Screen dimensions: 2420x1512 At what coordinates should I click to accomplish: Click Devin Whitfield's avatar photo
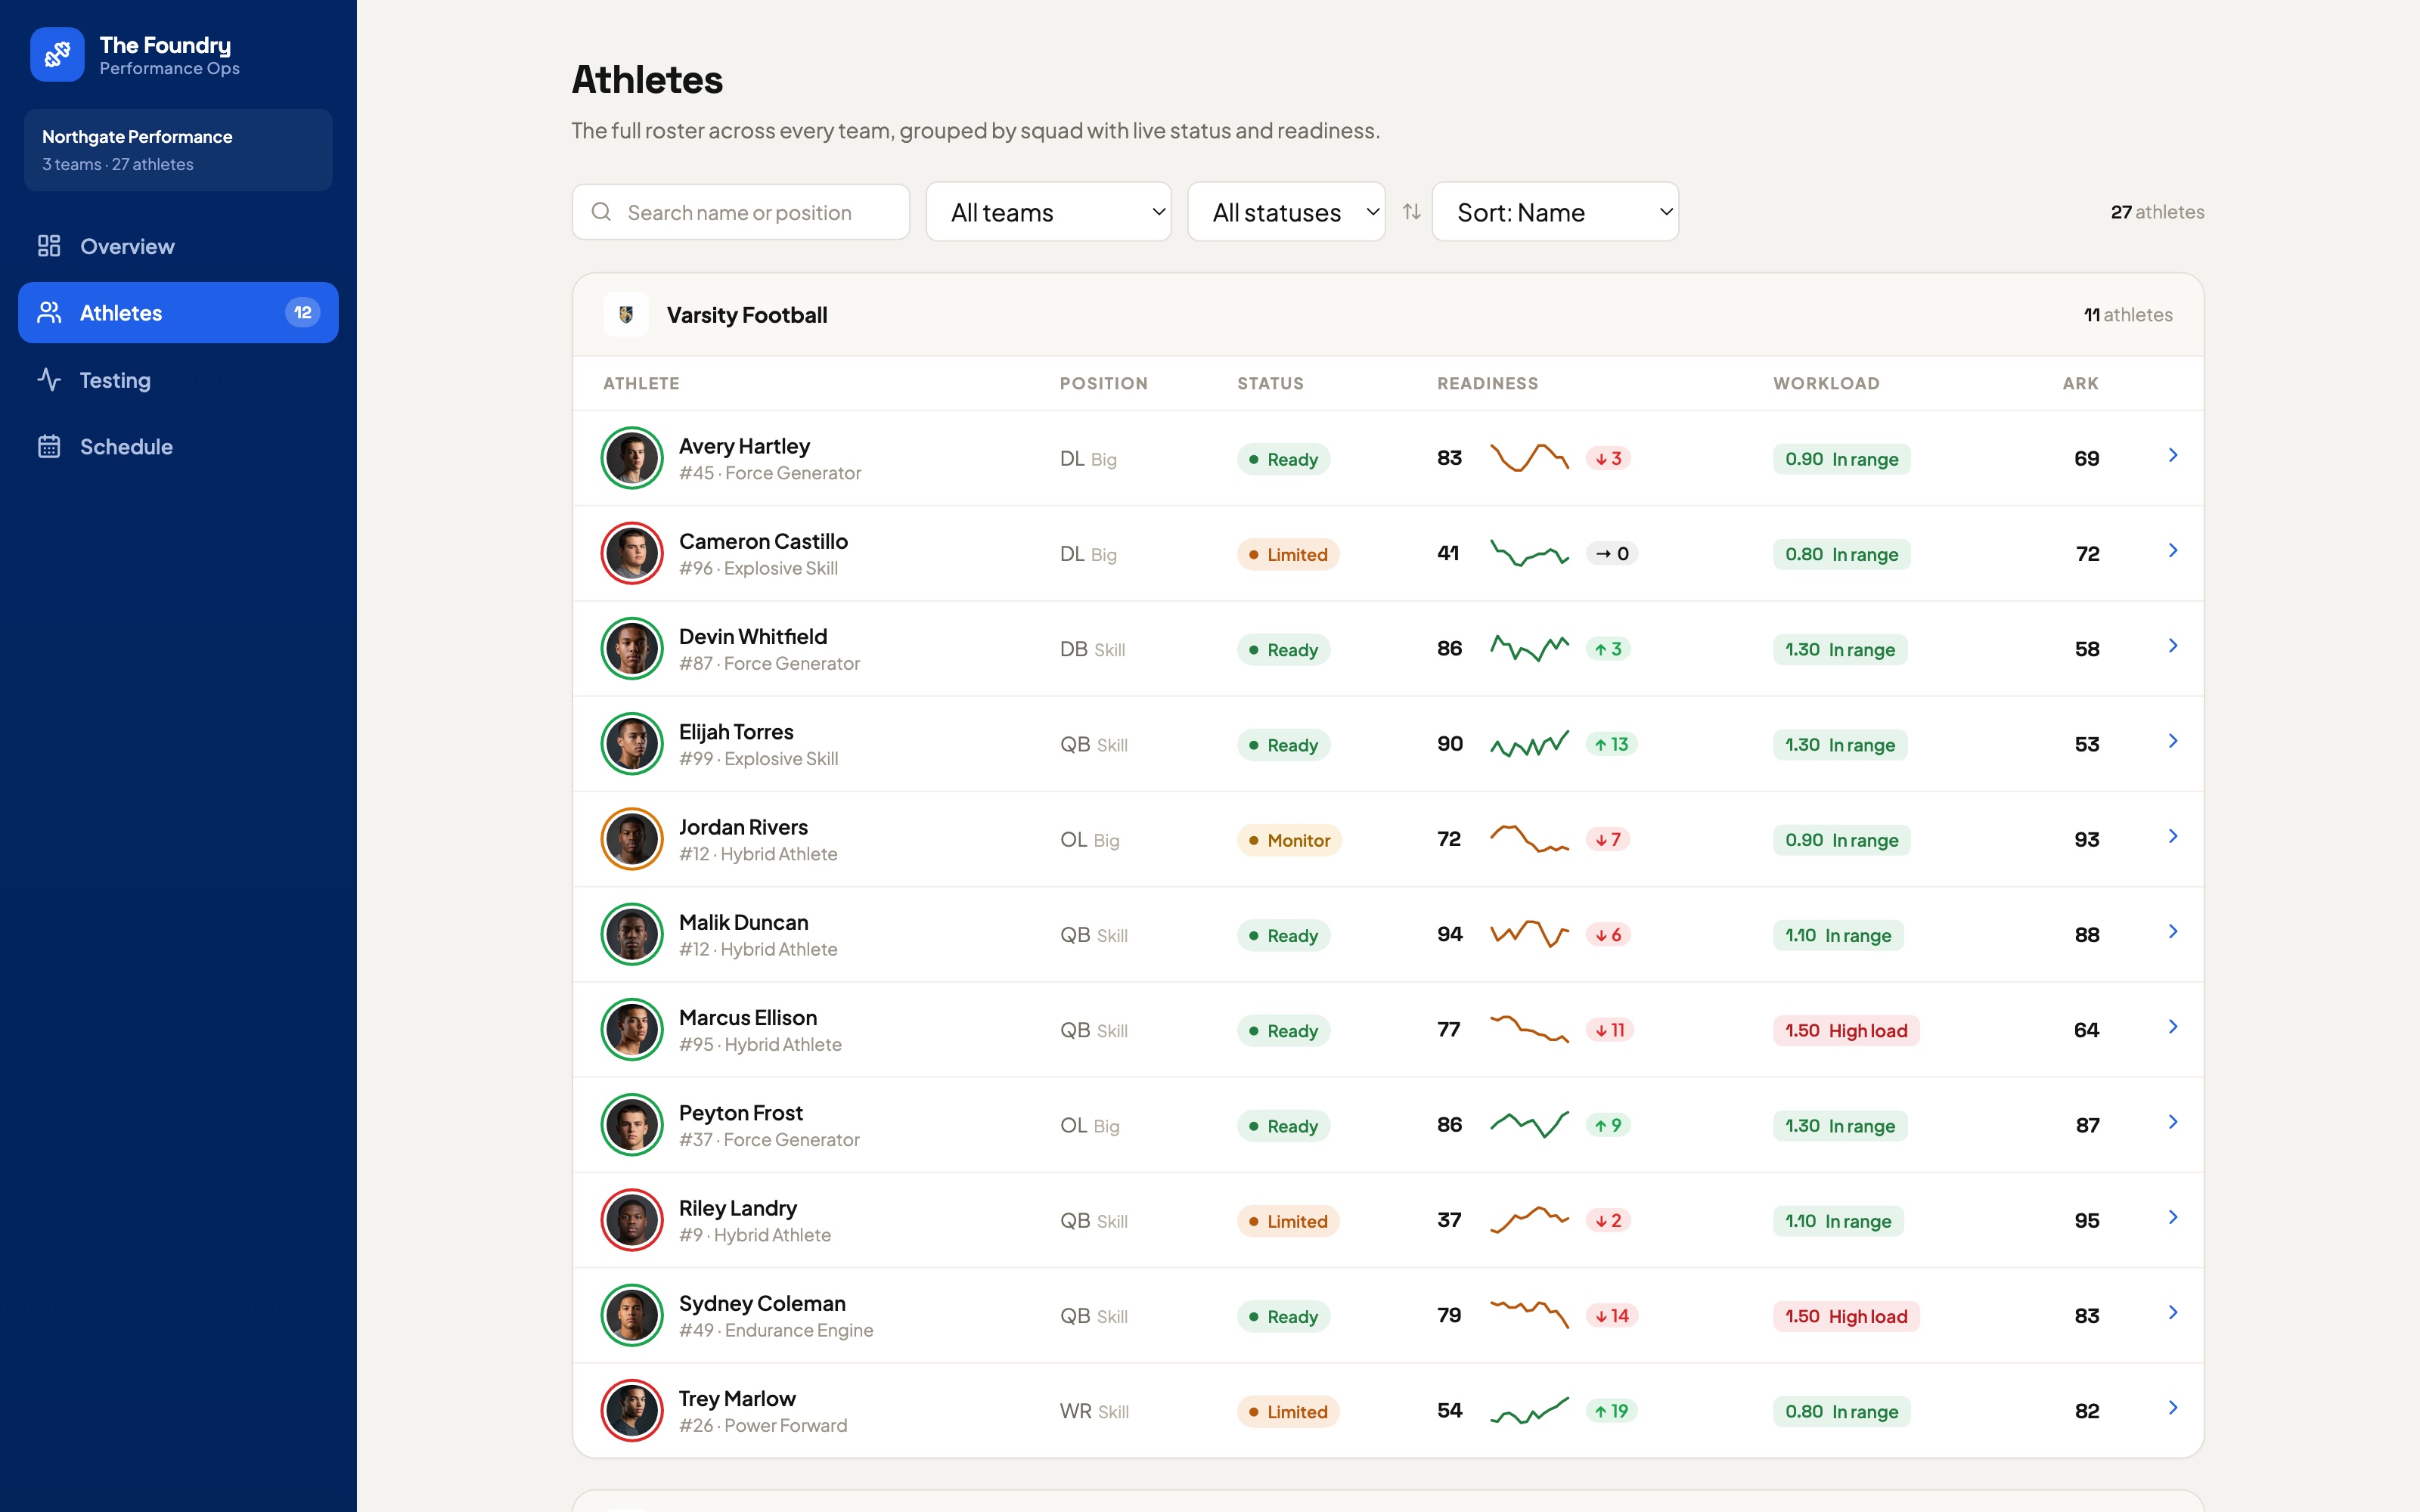pyautogui.click(x=632, y=648)
